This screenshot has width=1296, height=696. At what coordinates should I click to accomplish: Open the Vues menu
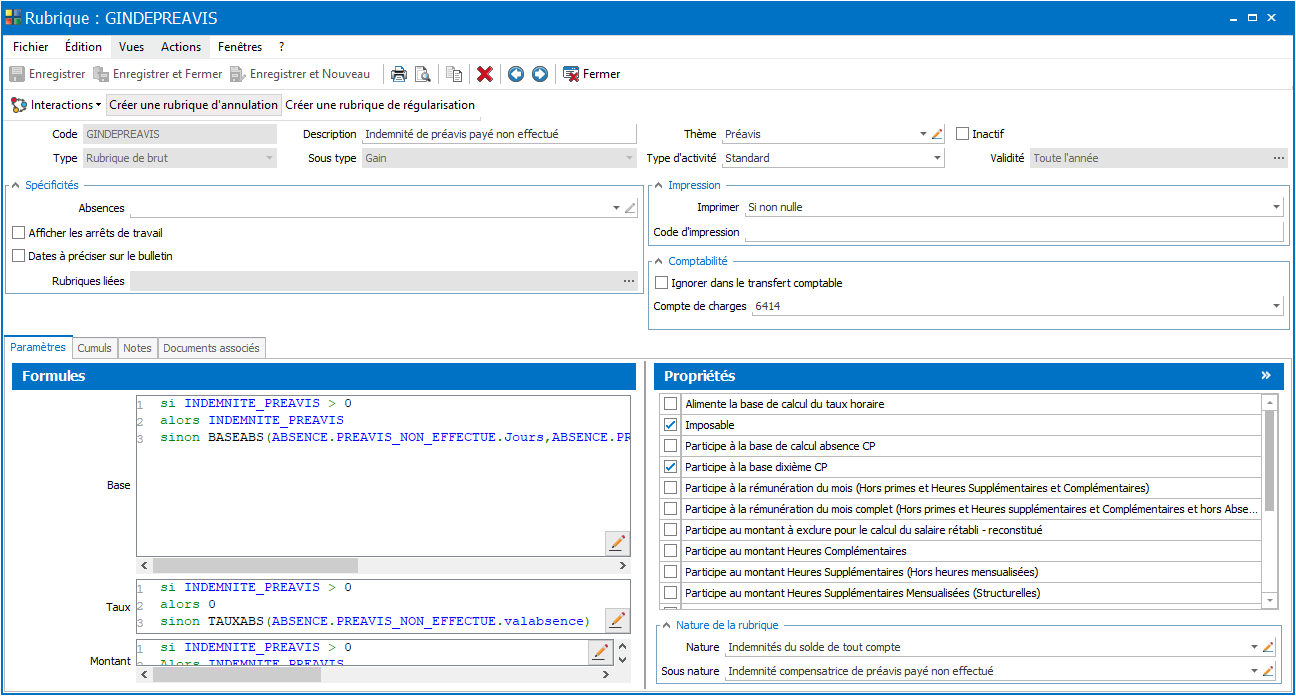(x=131, y=47)
